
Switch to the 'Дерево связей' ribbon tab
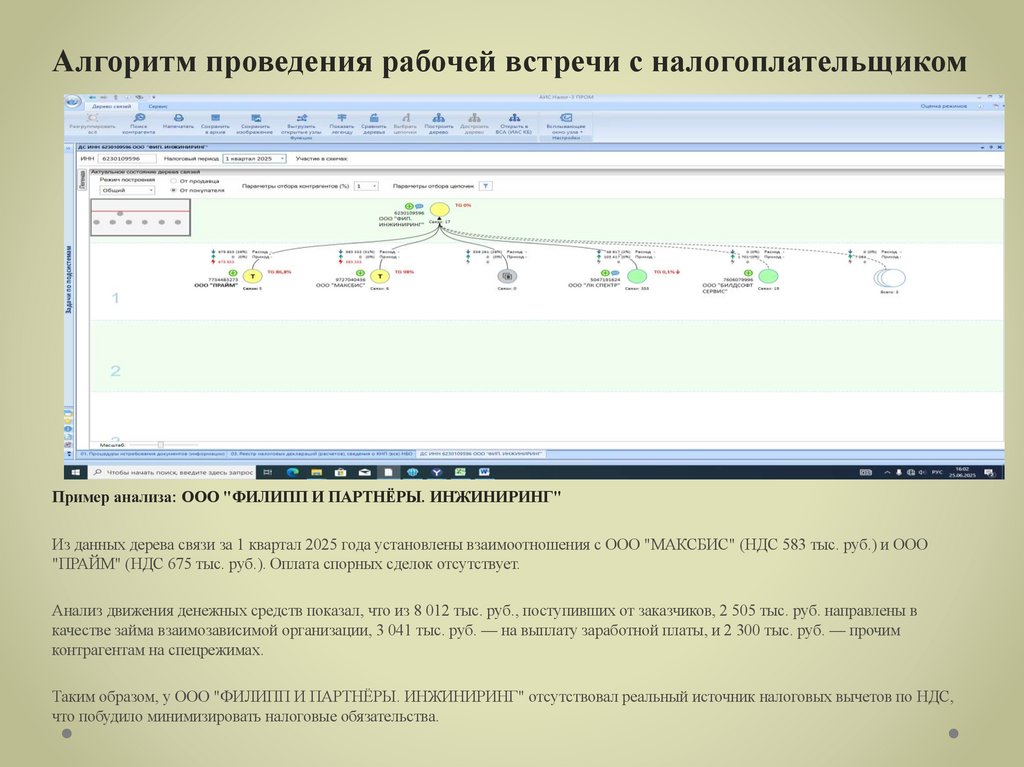pyautogui.click(x=111, y=106)
